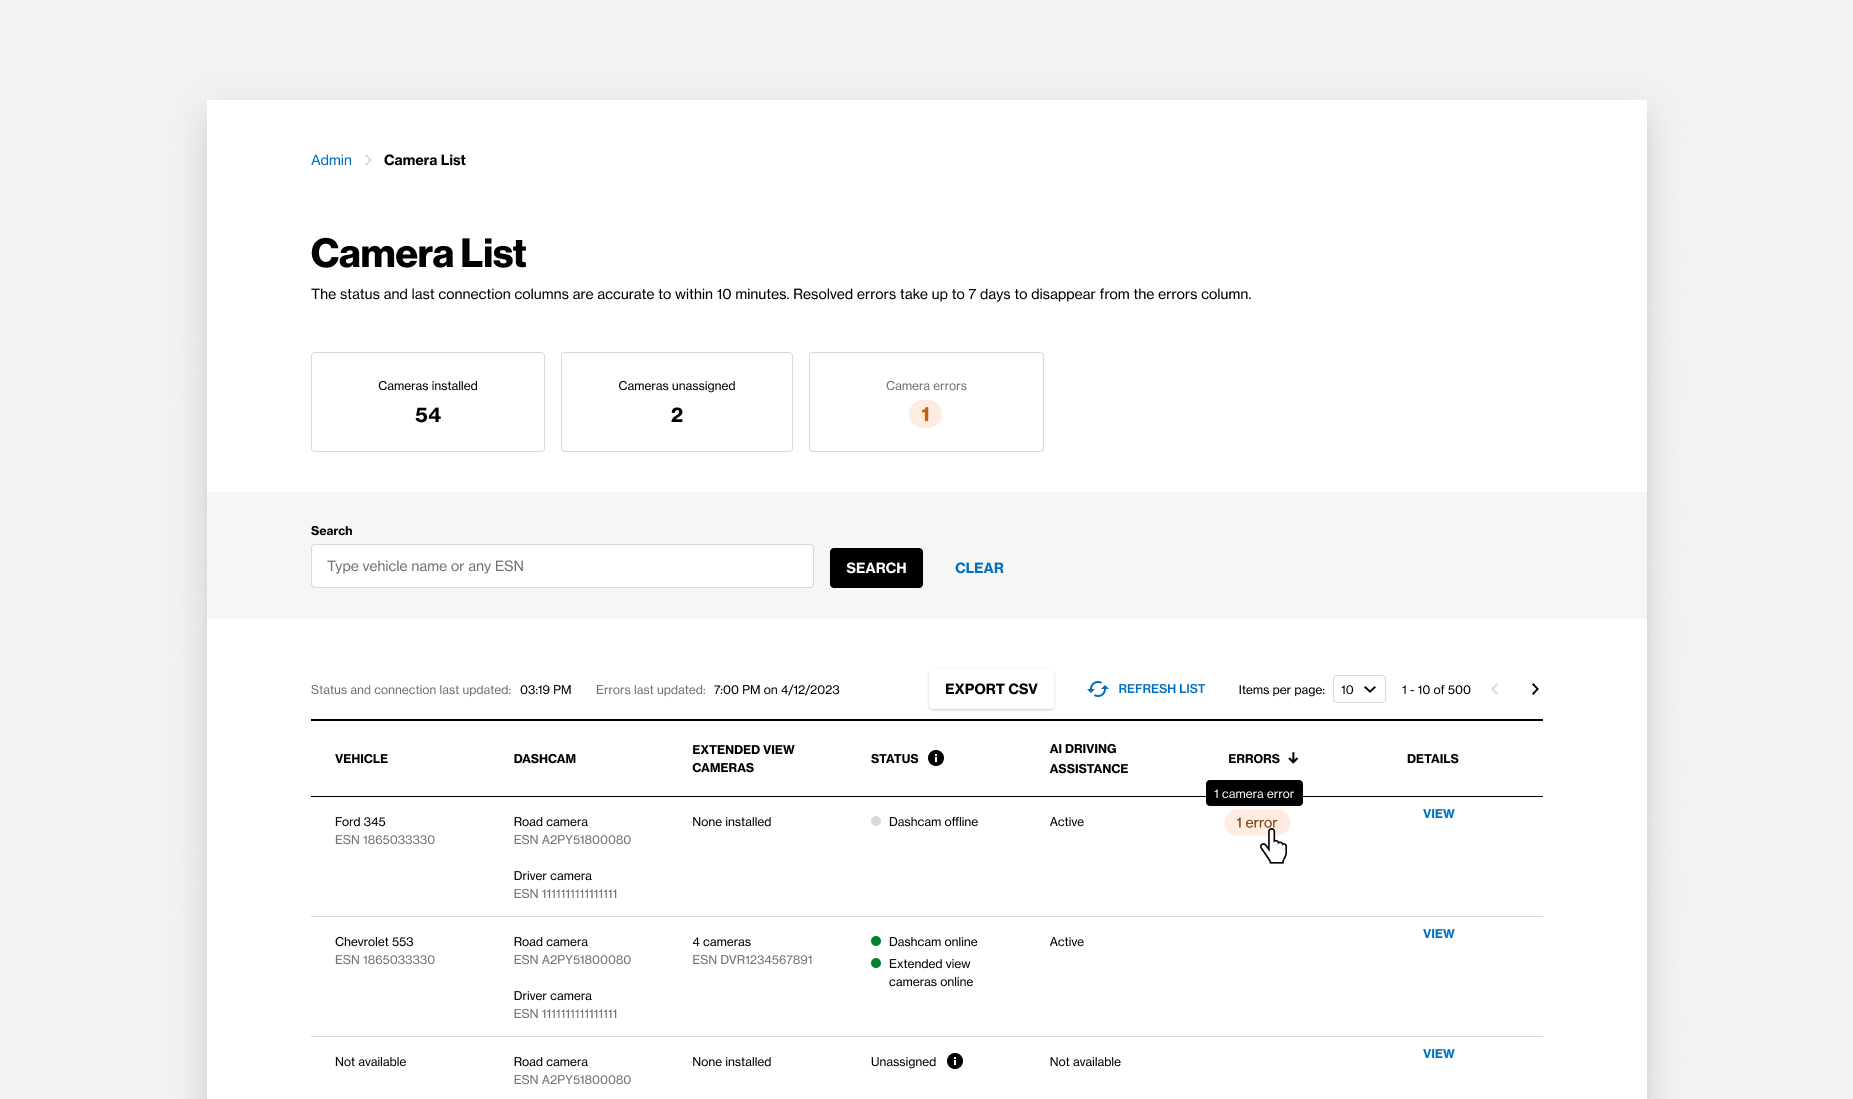1853x1099 pixels.
Task: Click the previous page arrow
Action: pos(1495,689)
